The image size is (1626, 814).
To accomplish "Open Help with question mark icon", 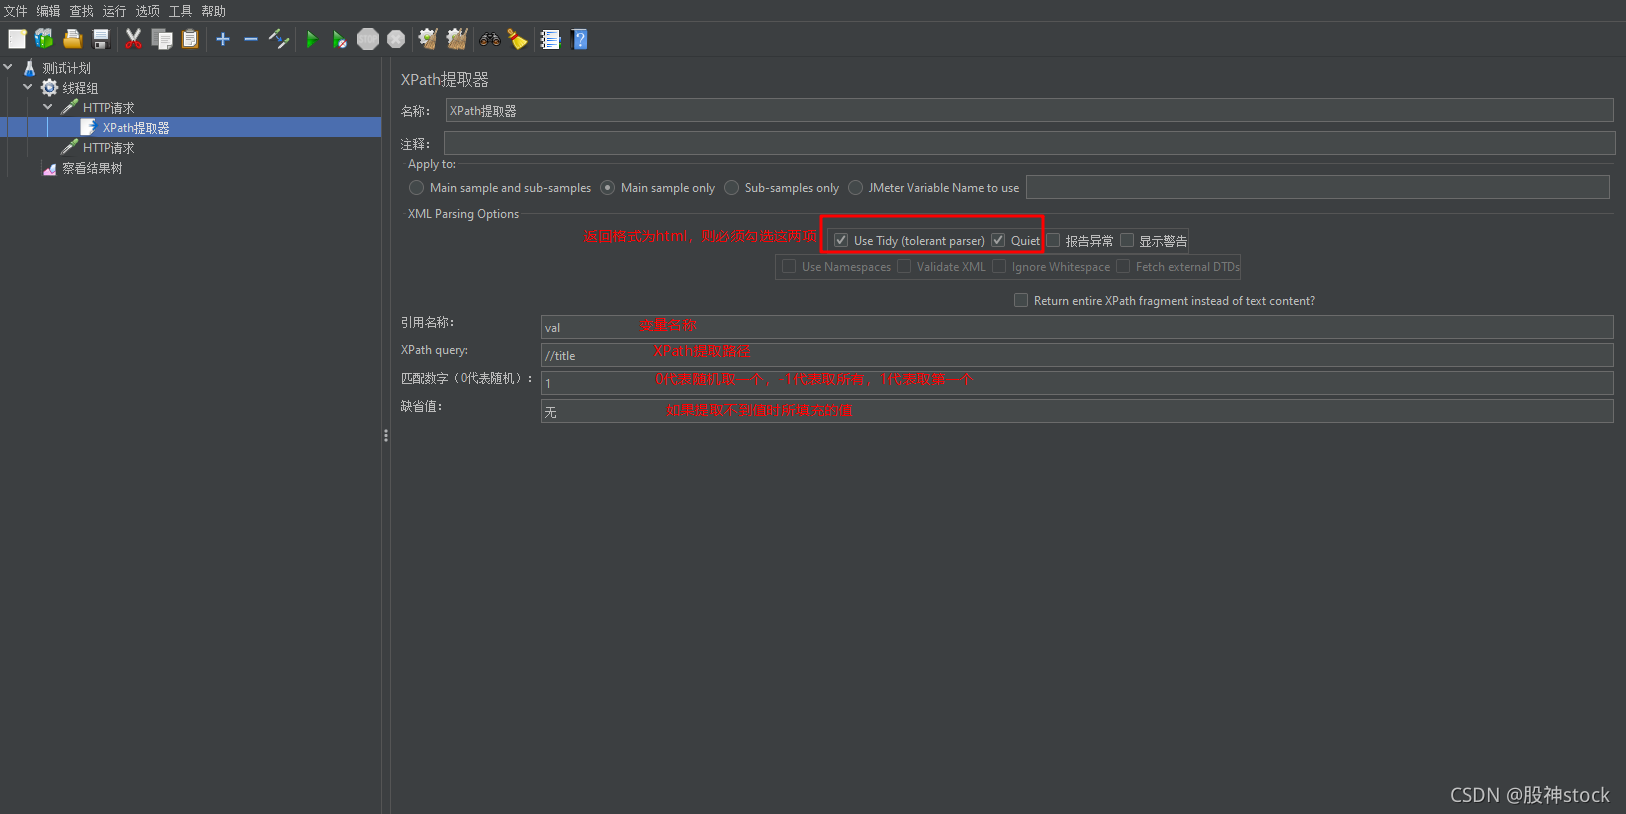I will coord(579,39).
